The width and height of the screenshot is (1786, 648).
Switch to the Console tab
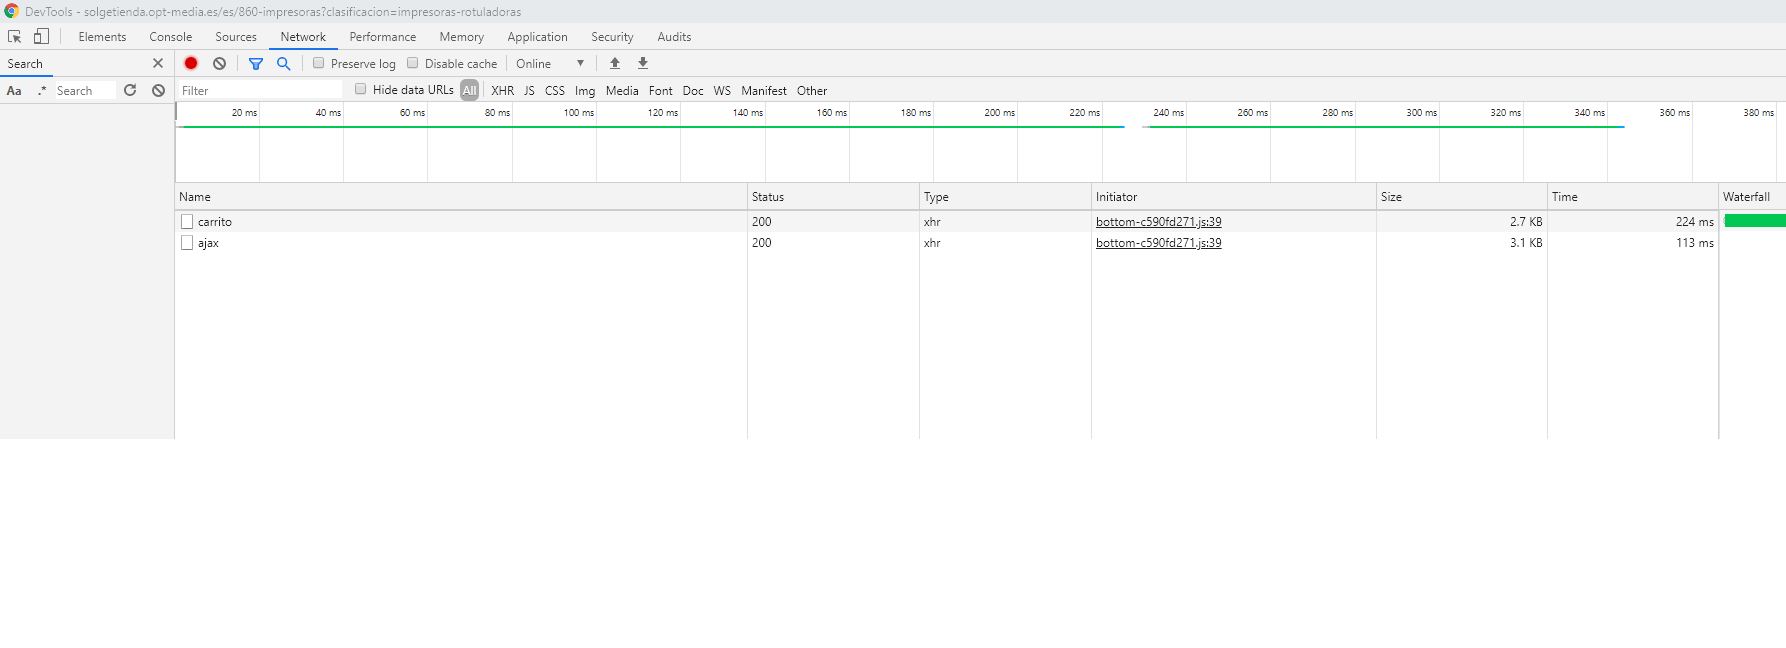coord(170,37)
